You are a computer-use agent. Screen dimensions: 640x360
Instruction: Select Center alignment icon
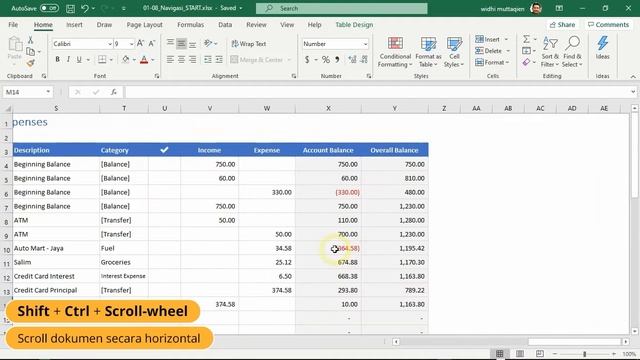[181, 60]
